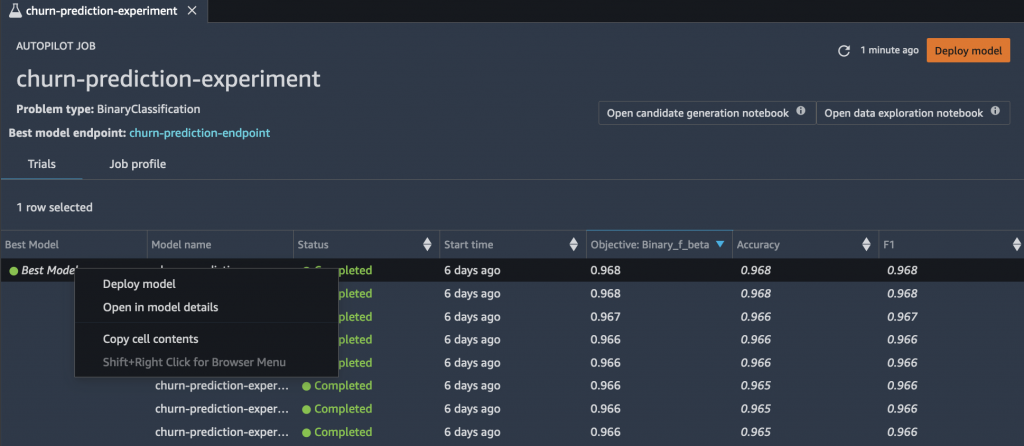This screenshot has width=1024, height=446.
Task: Select the F1 cell showing 0.967
Action: pos(903,317)
